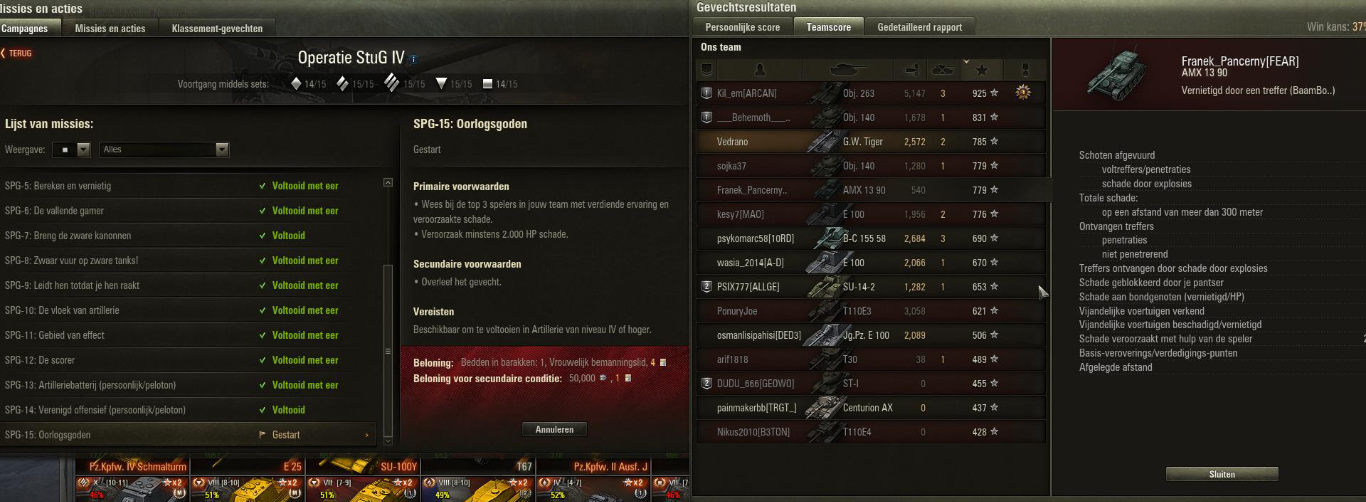Sort team list by medals column icon
1366x502 pixels.
tap(1023, 69)
